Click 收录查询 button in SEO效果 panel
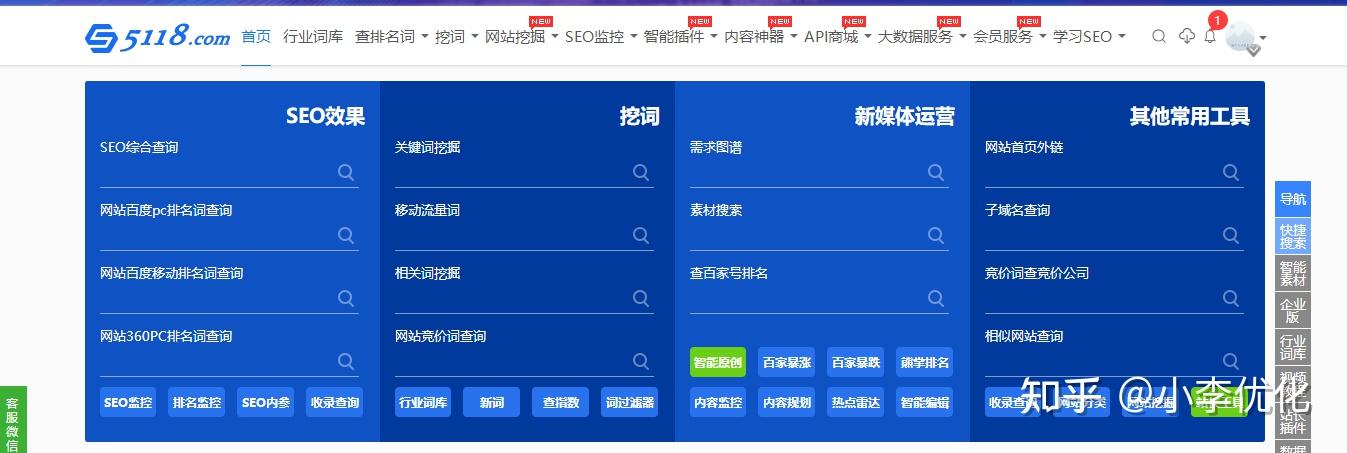 click(335, 402)
